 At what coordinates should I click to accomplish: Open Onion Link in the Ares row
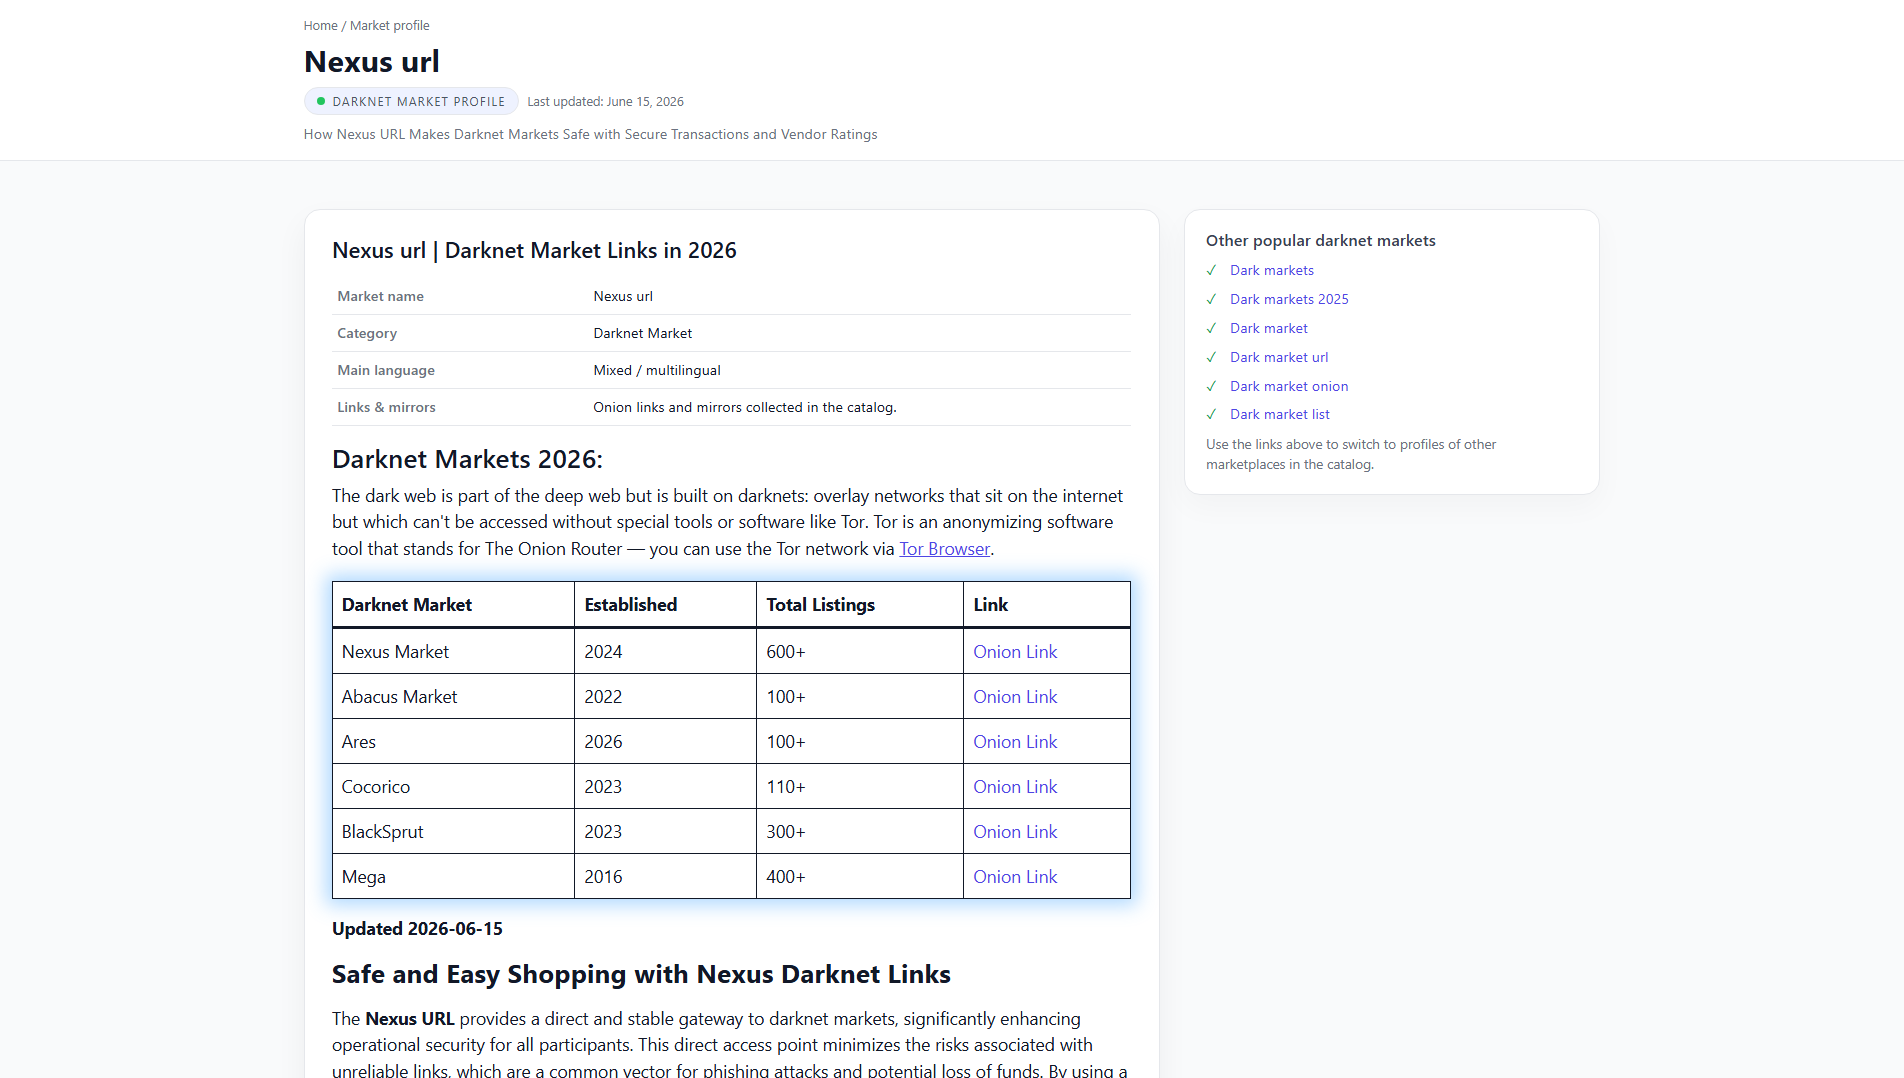pos(1015,742)
